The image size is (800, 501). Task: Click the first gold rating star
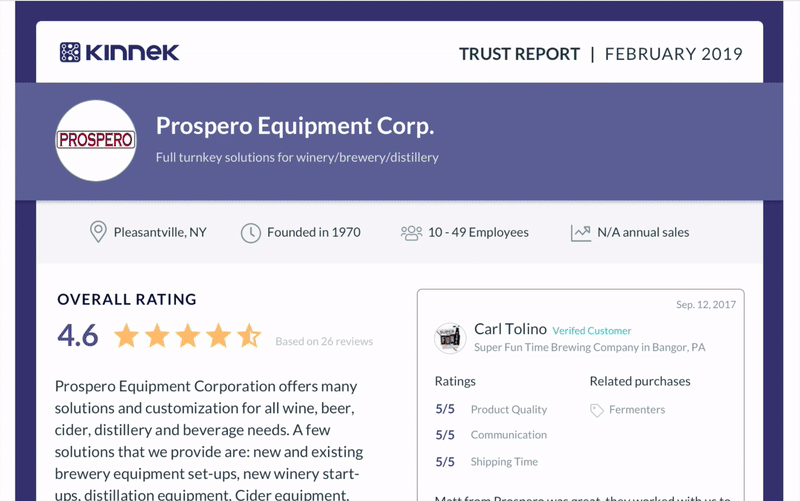coord(126,335)
